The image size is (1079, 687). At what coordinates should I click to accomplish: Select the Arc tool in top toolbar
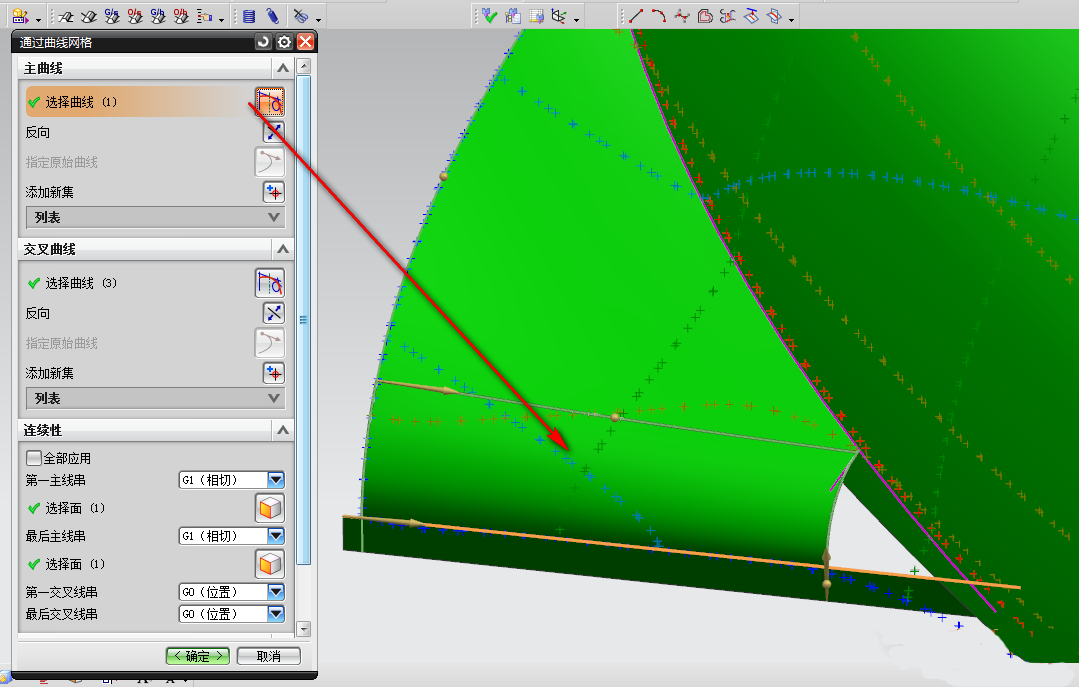[659, 16]
